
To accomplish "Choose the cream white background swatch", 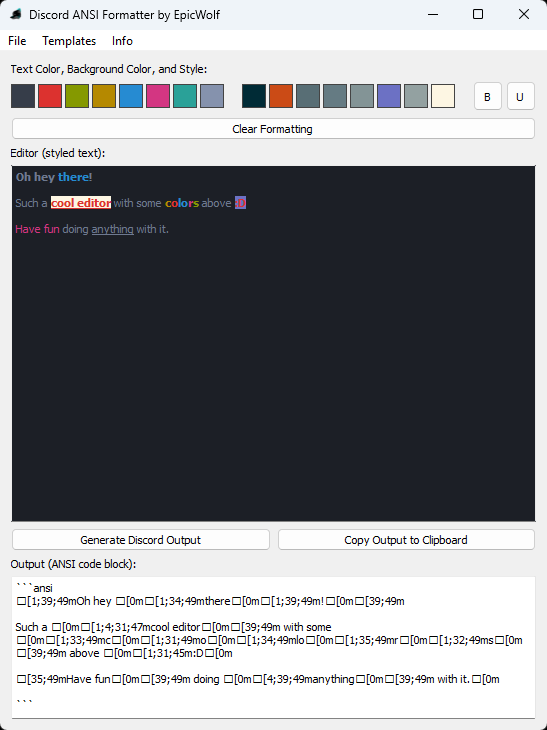I will click(x=443, y=96).
